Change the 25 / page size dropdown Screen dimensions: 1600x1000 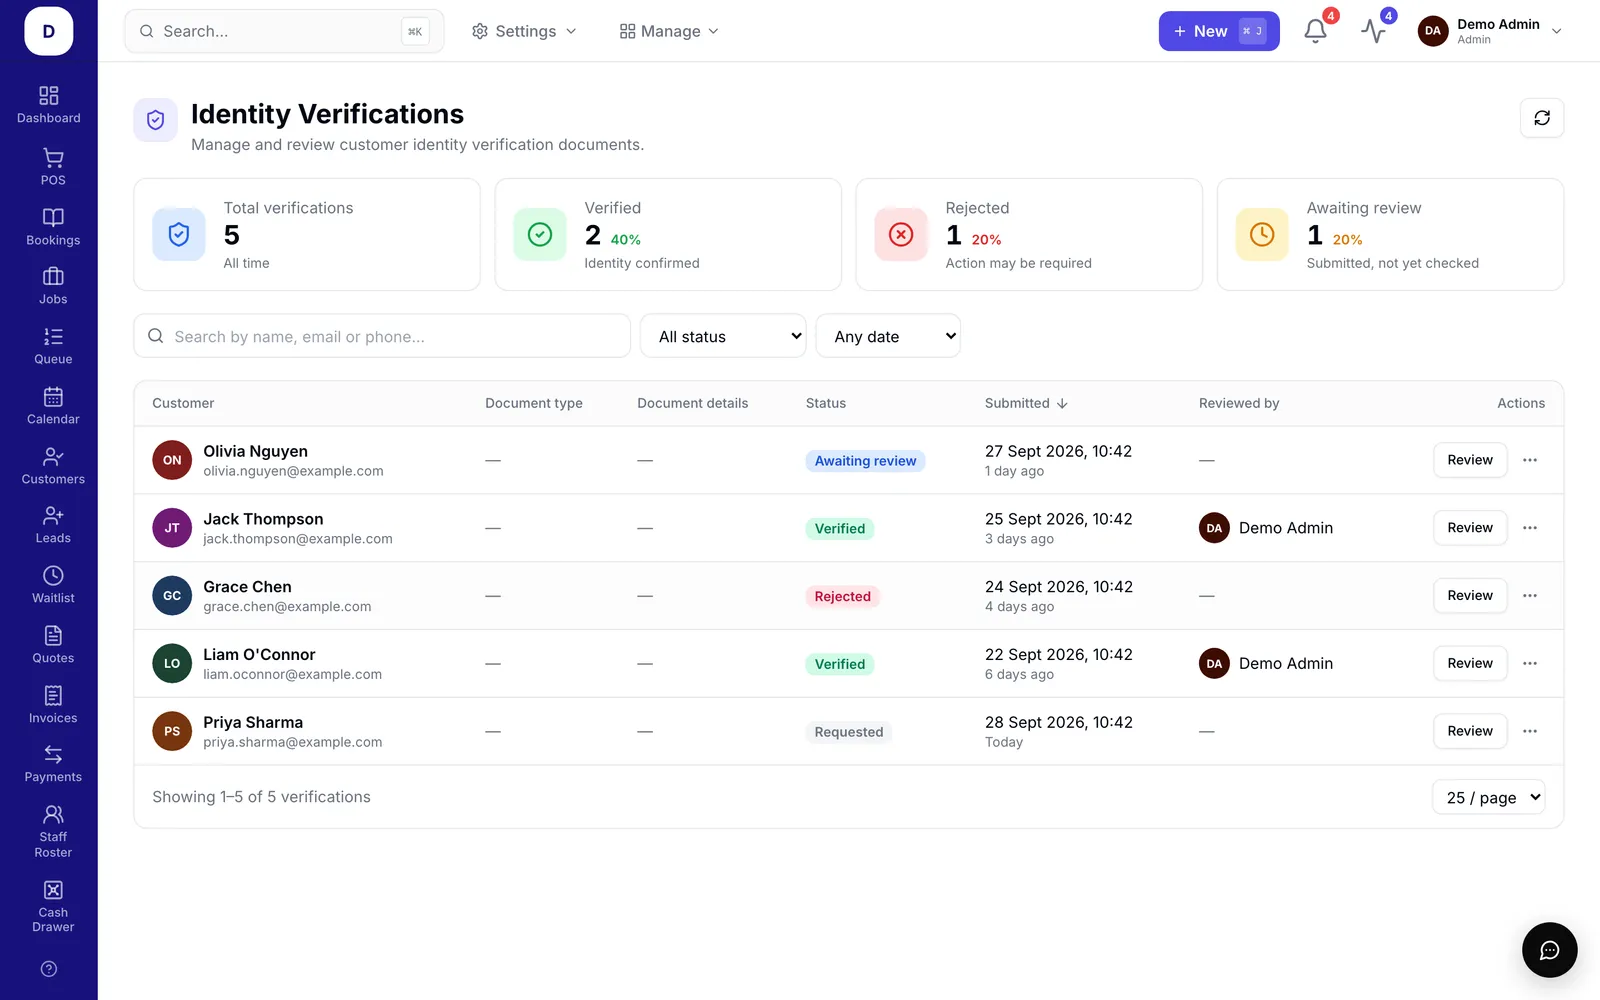tap(1489, 797)
